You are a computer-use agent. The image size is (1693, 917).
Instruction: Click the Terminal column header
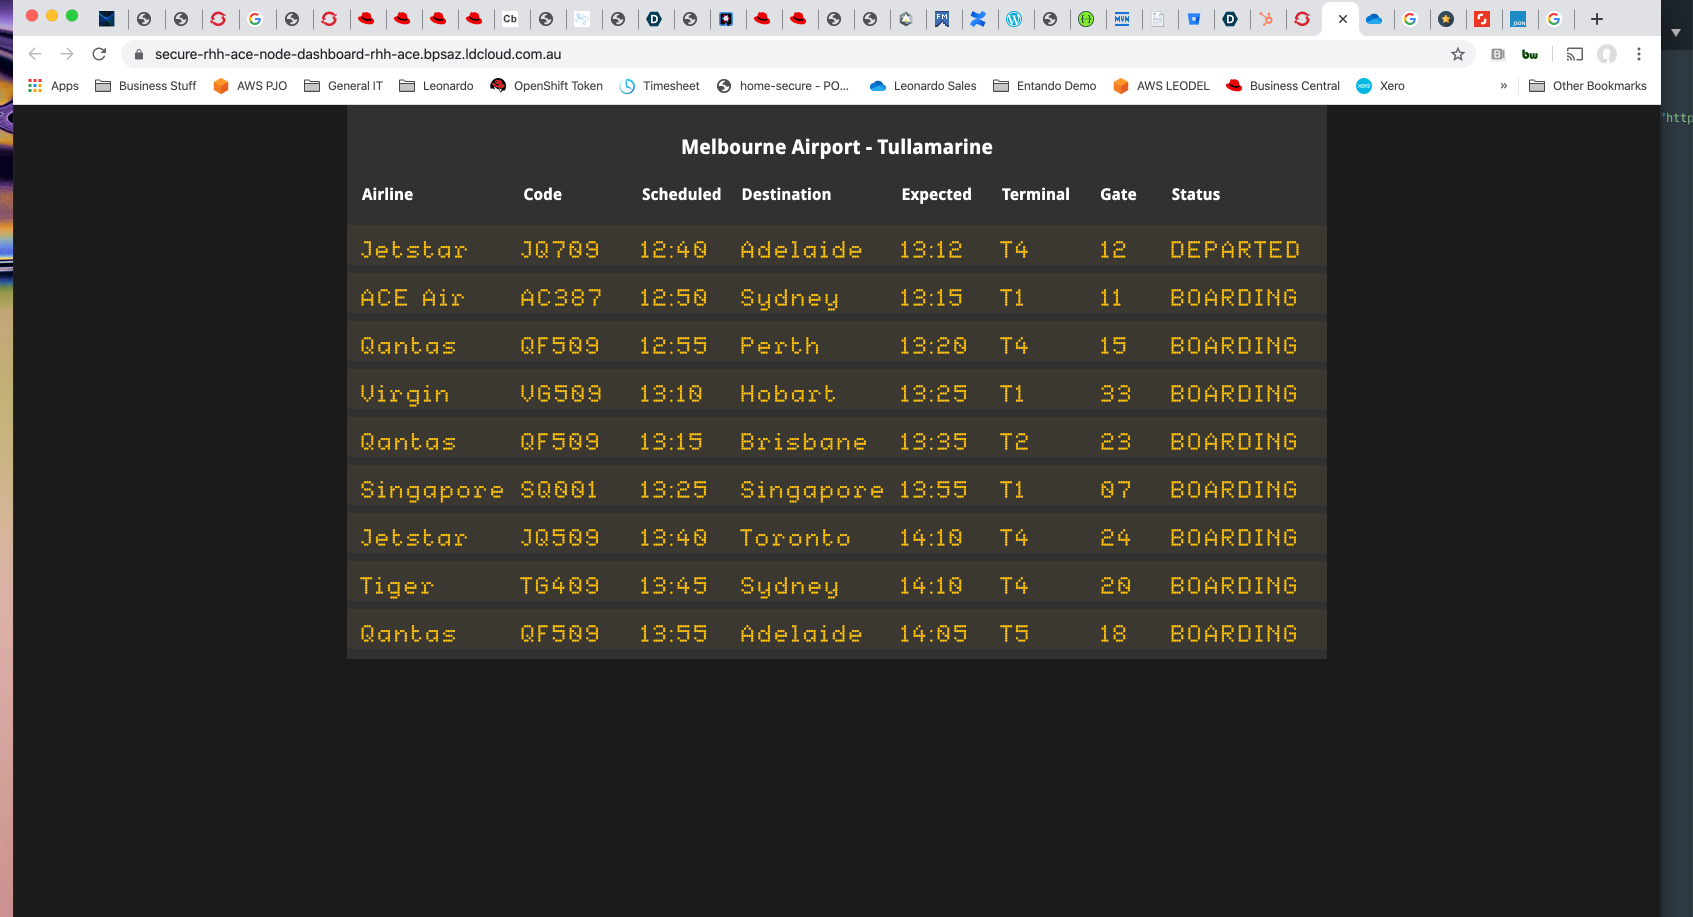1035,194
